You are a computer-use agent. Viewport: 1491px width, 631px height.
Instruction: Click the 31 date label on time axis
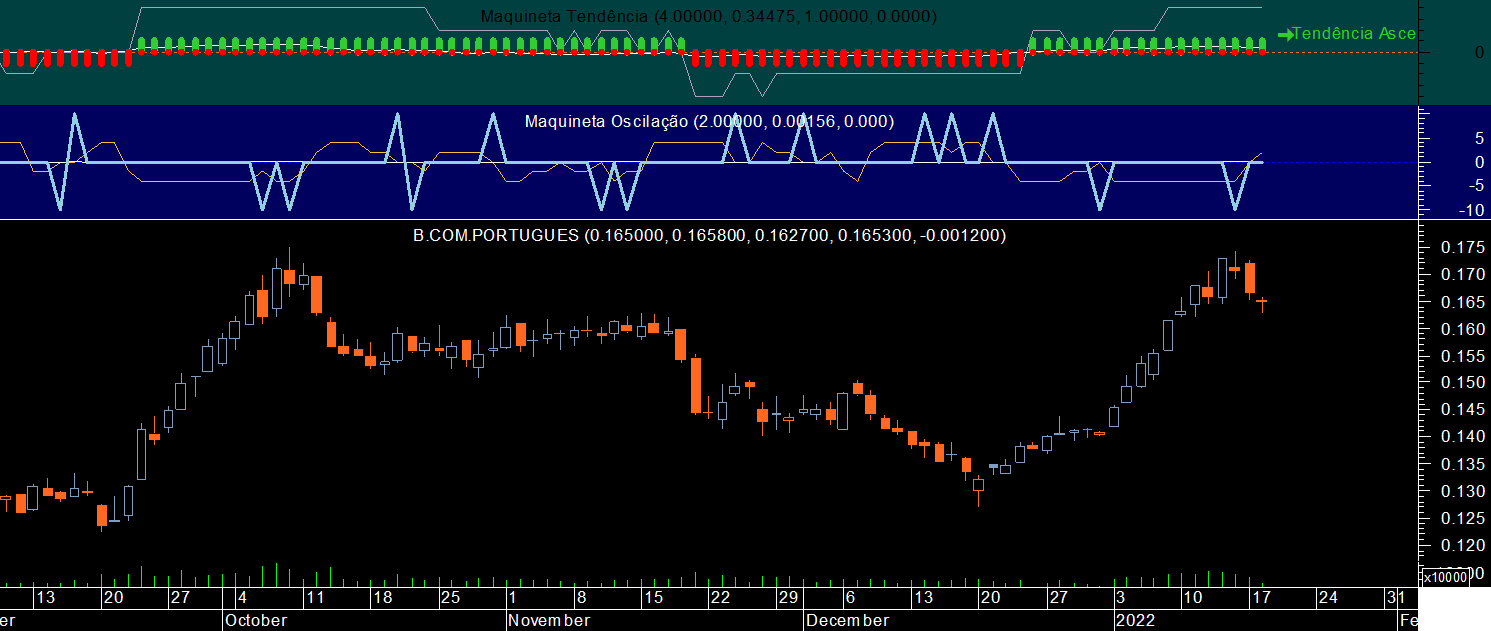click(x=1395, y=597)
